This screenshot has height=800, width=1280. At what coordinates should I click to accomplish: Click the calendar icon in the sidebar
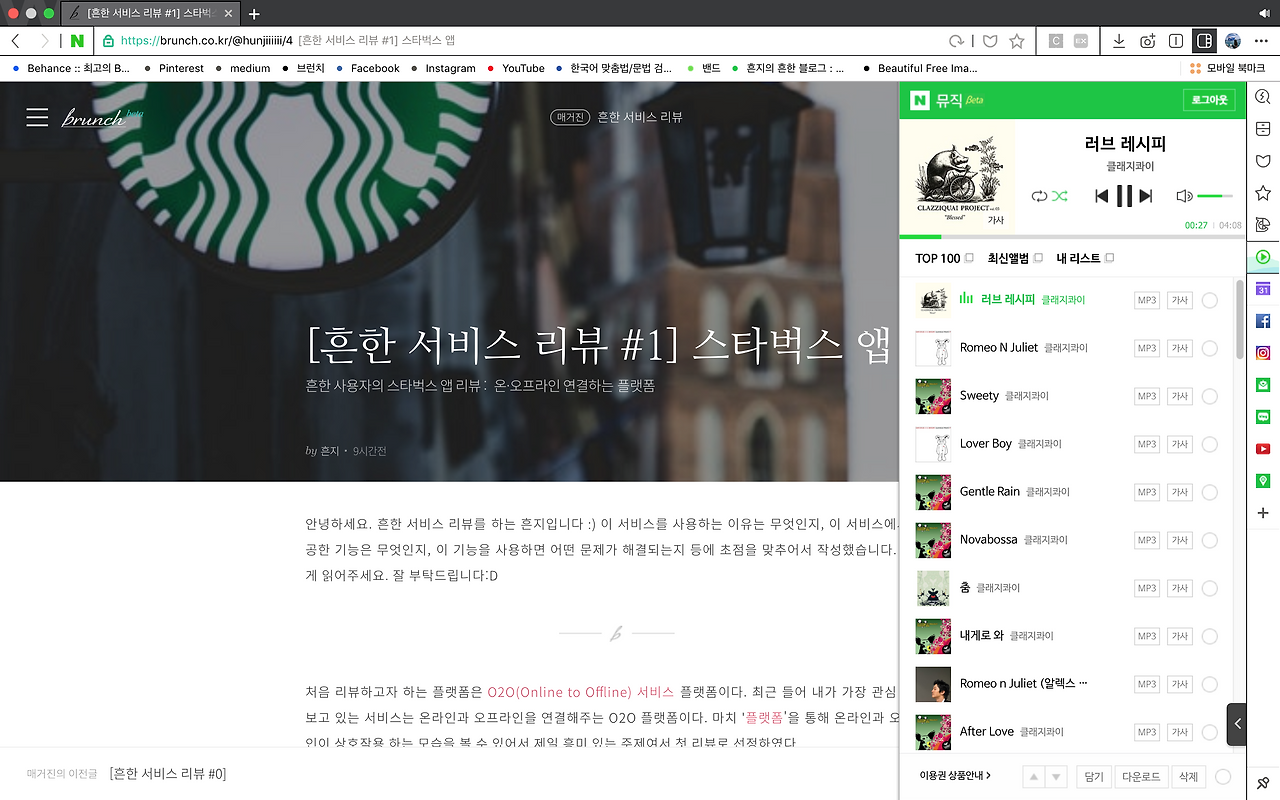pyautogui.click(x=1262, y=288)
